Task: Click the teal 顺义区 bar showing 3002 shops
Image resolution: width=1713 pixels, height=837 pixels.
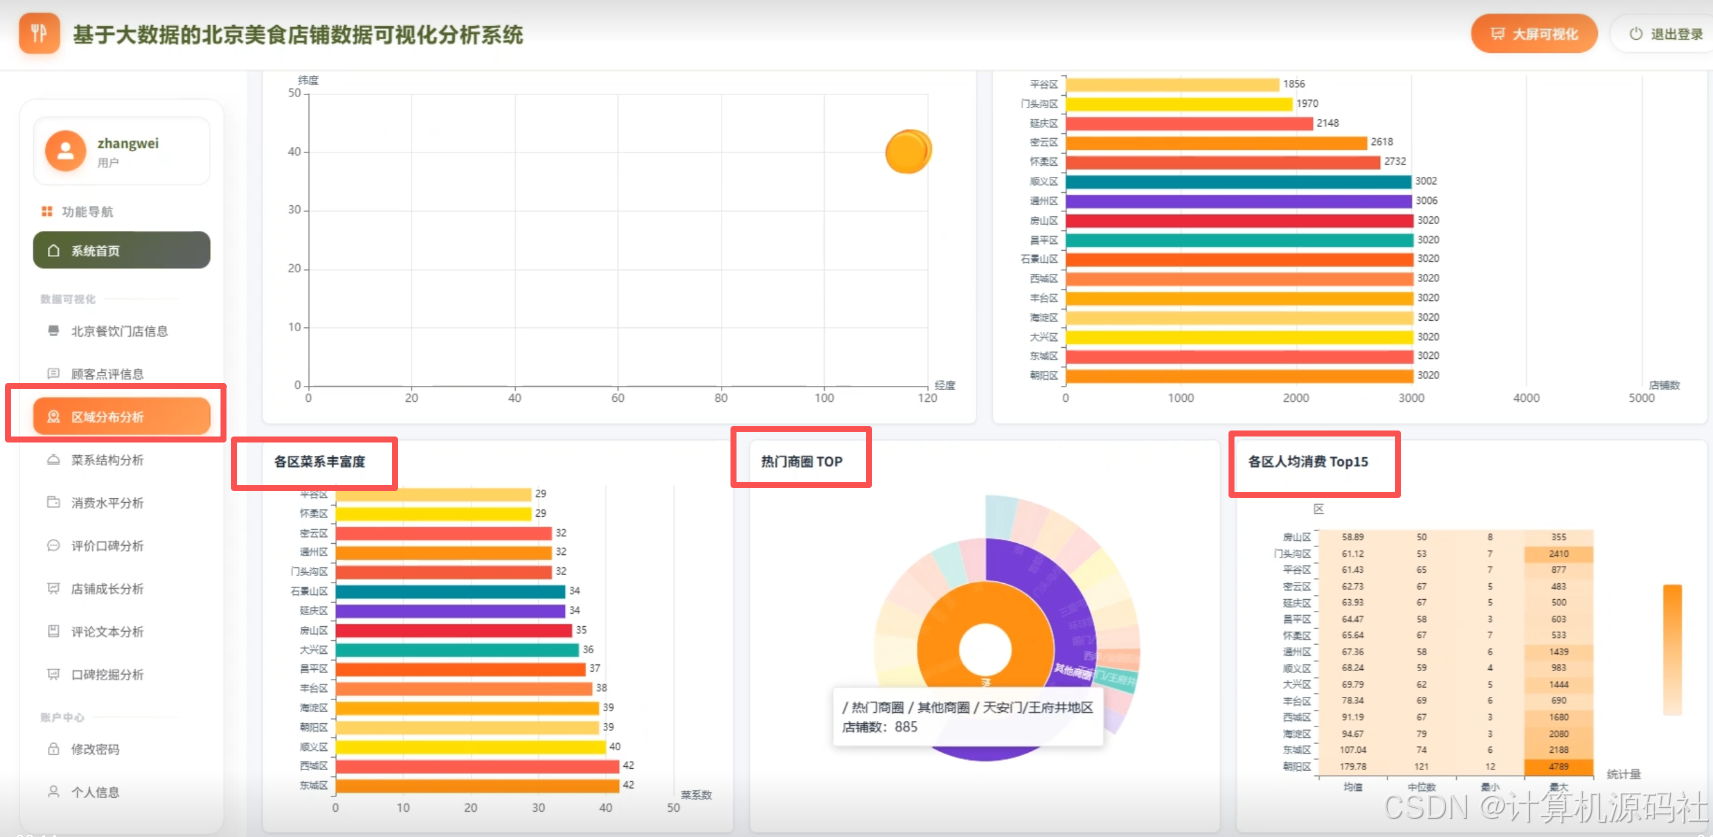Action: pyautogui.click(x=1238, y=182)
